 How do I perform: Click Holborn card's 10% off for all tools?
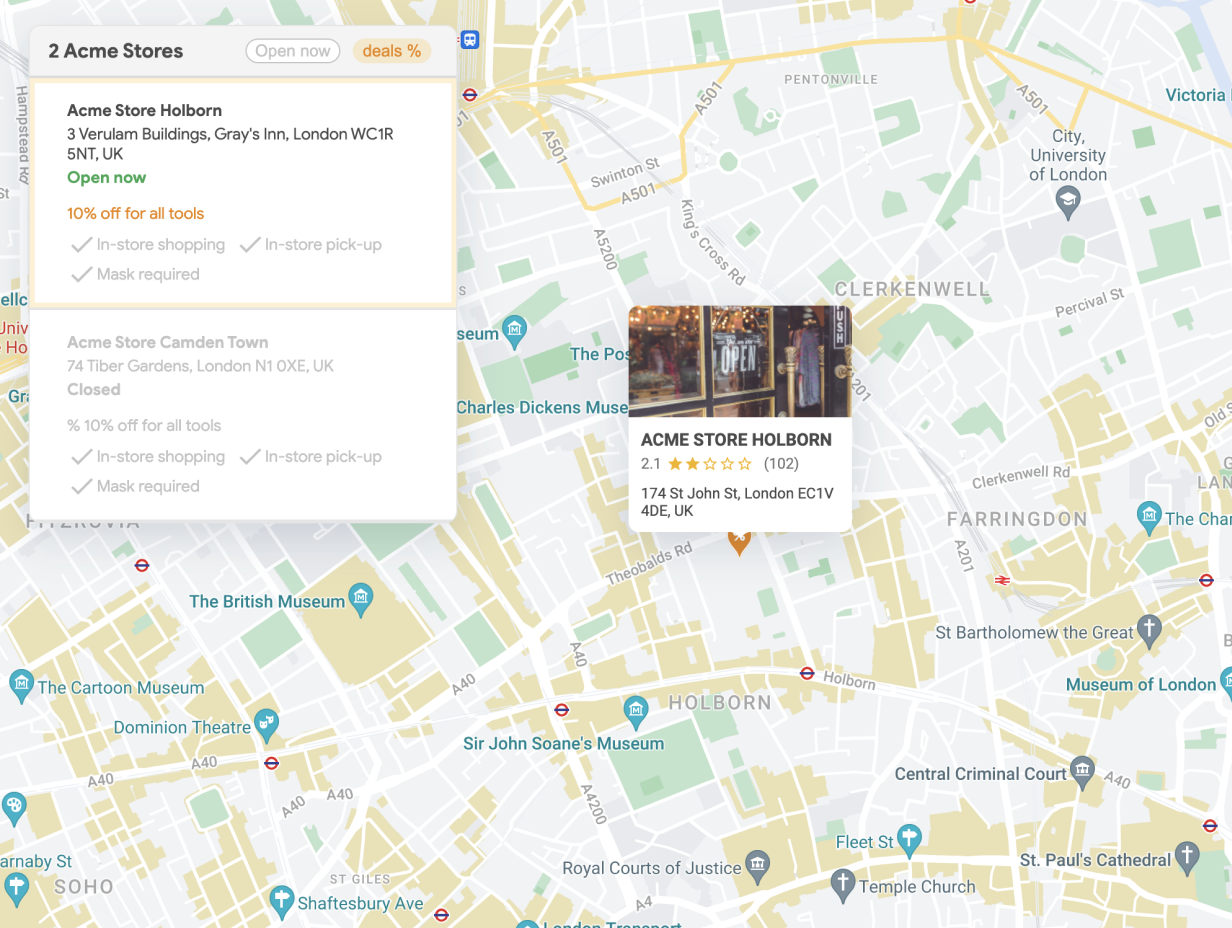[x=135, y=213]
